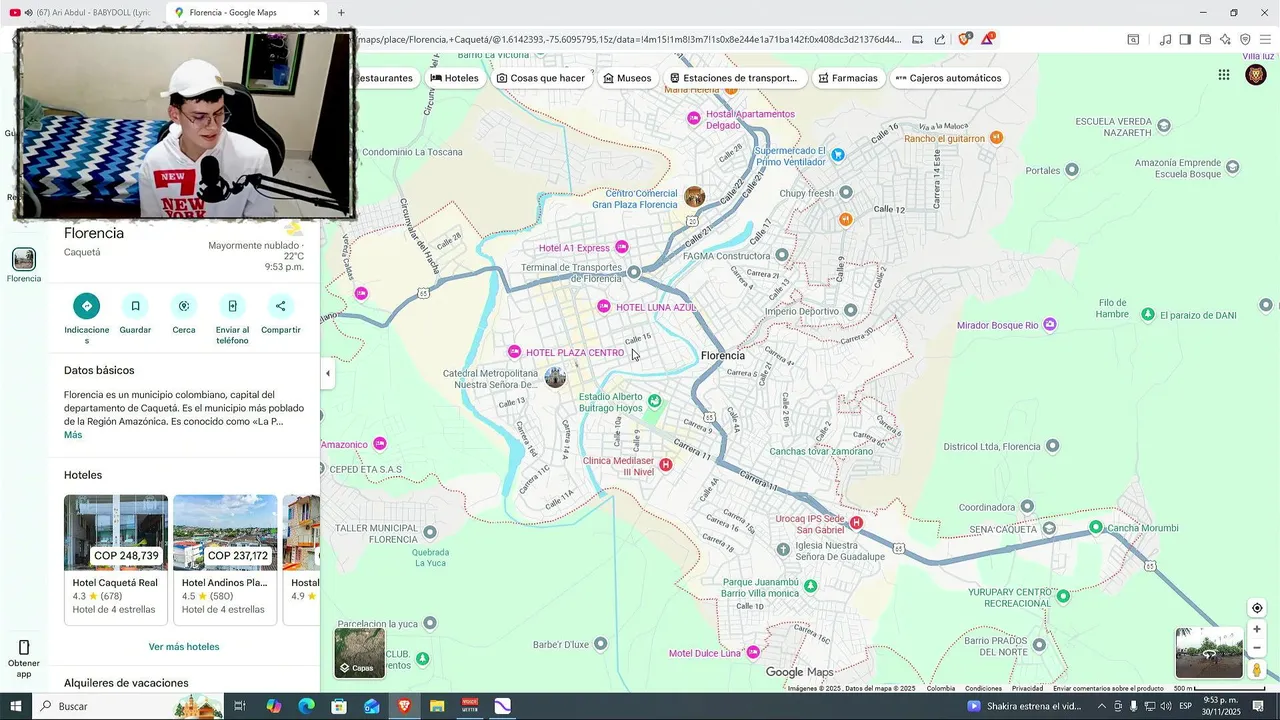Toggle the browser sidebar panel
The width and height of the screenshot is (1280, 720).
tap(1185, 40)
